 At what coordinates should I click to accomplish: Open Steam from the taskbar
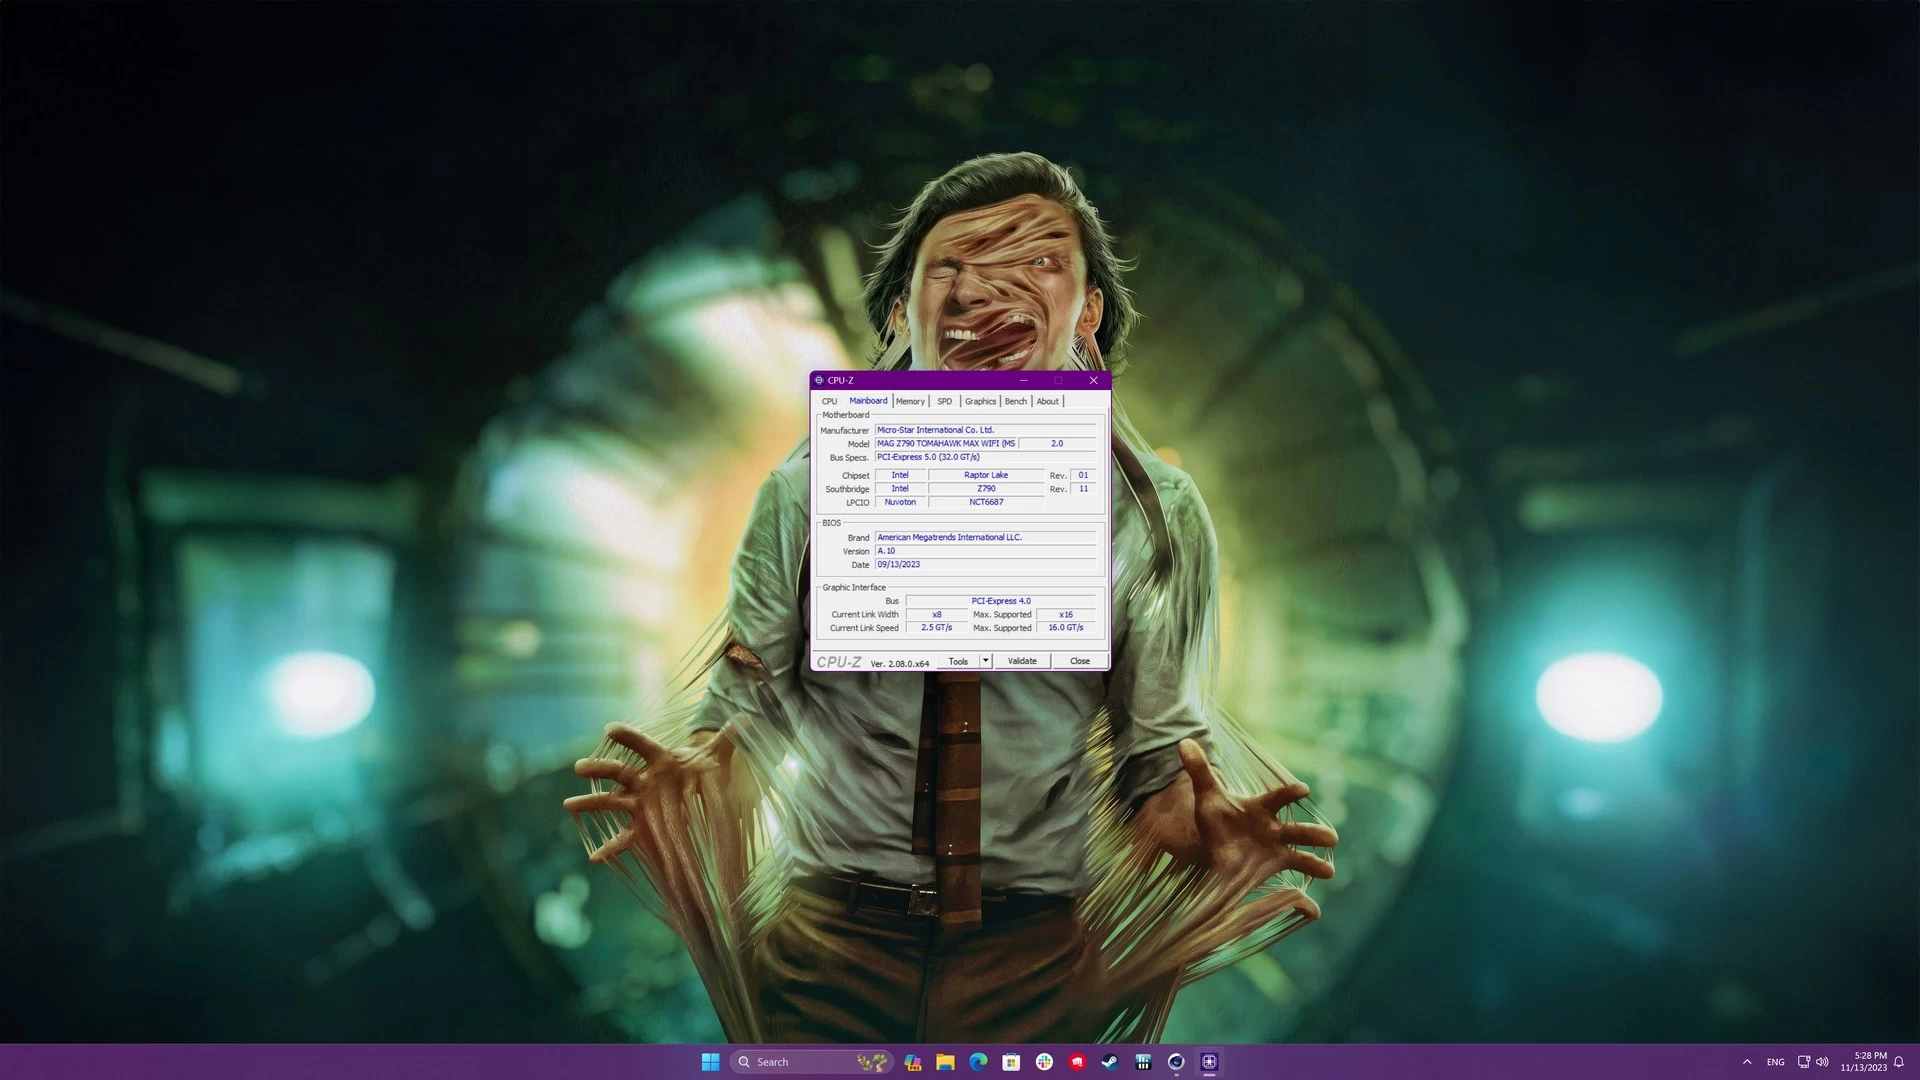click(1110, 1062)
